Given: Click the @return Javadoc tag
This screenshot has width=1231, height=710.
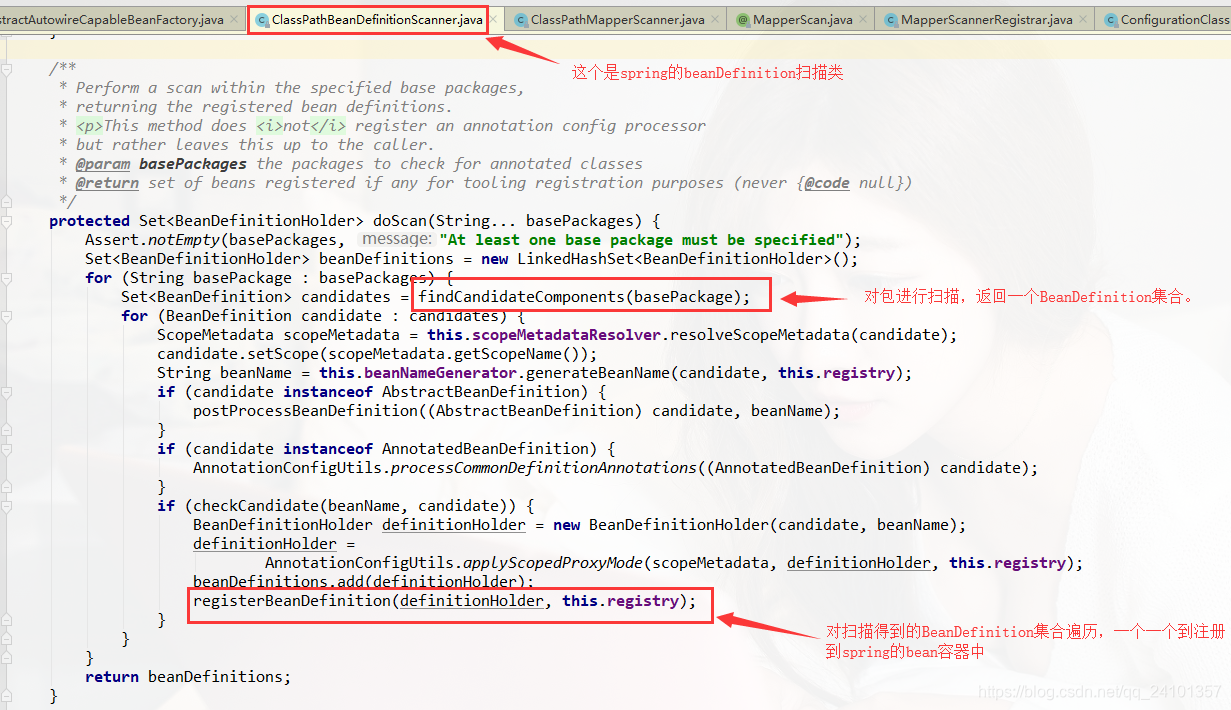Looking at the screenshot, I should (x=107, y=183).
